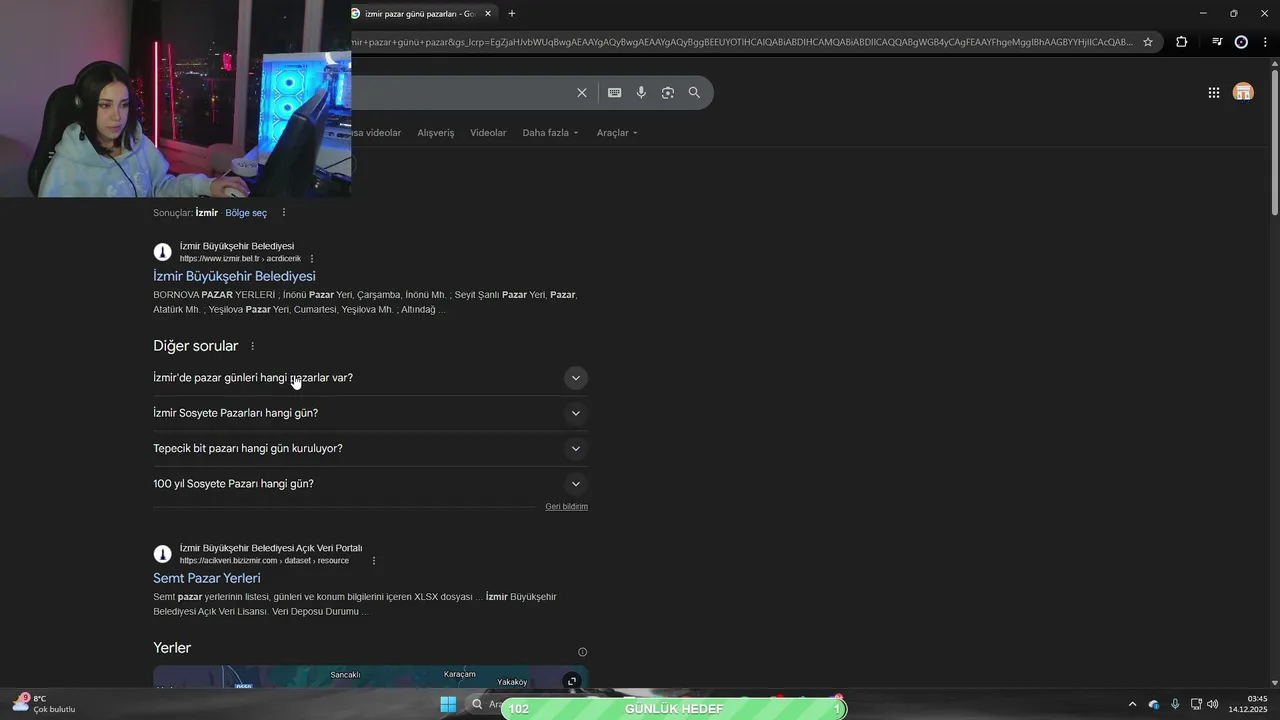The height and width of the screenshot is (720, 1280).
Task: Click İzmir Büyükşehir Belediyesi site favicon
Action: point(162,252)
